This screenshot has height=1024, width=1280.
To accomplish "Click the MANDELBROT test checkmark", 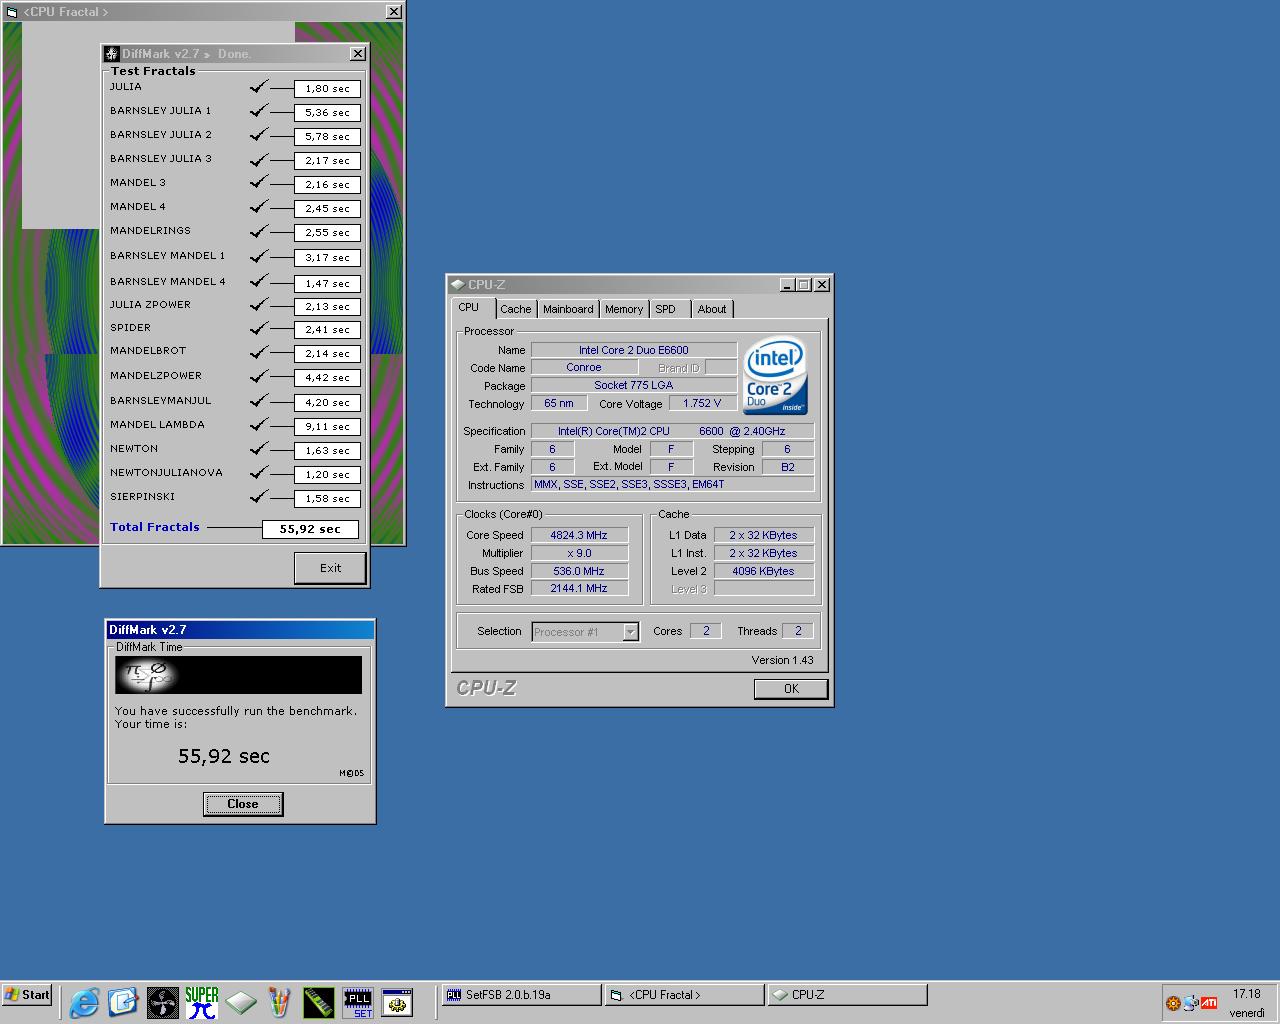I will (x=258, y=352).
